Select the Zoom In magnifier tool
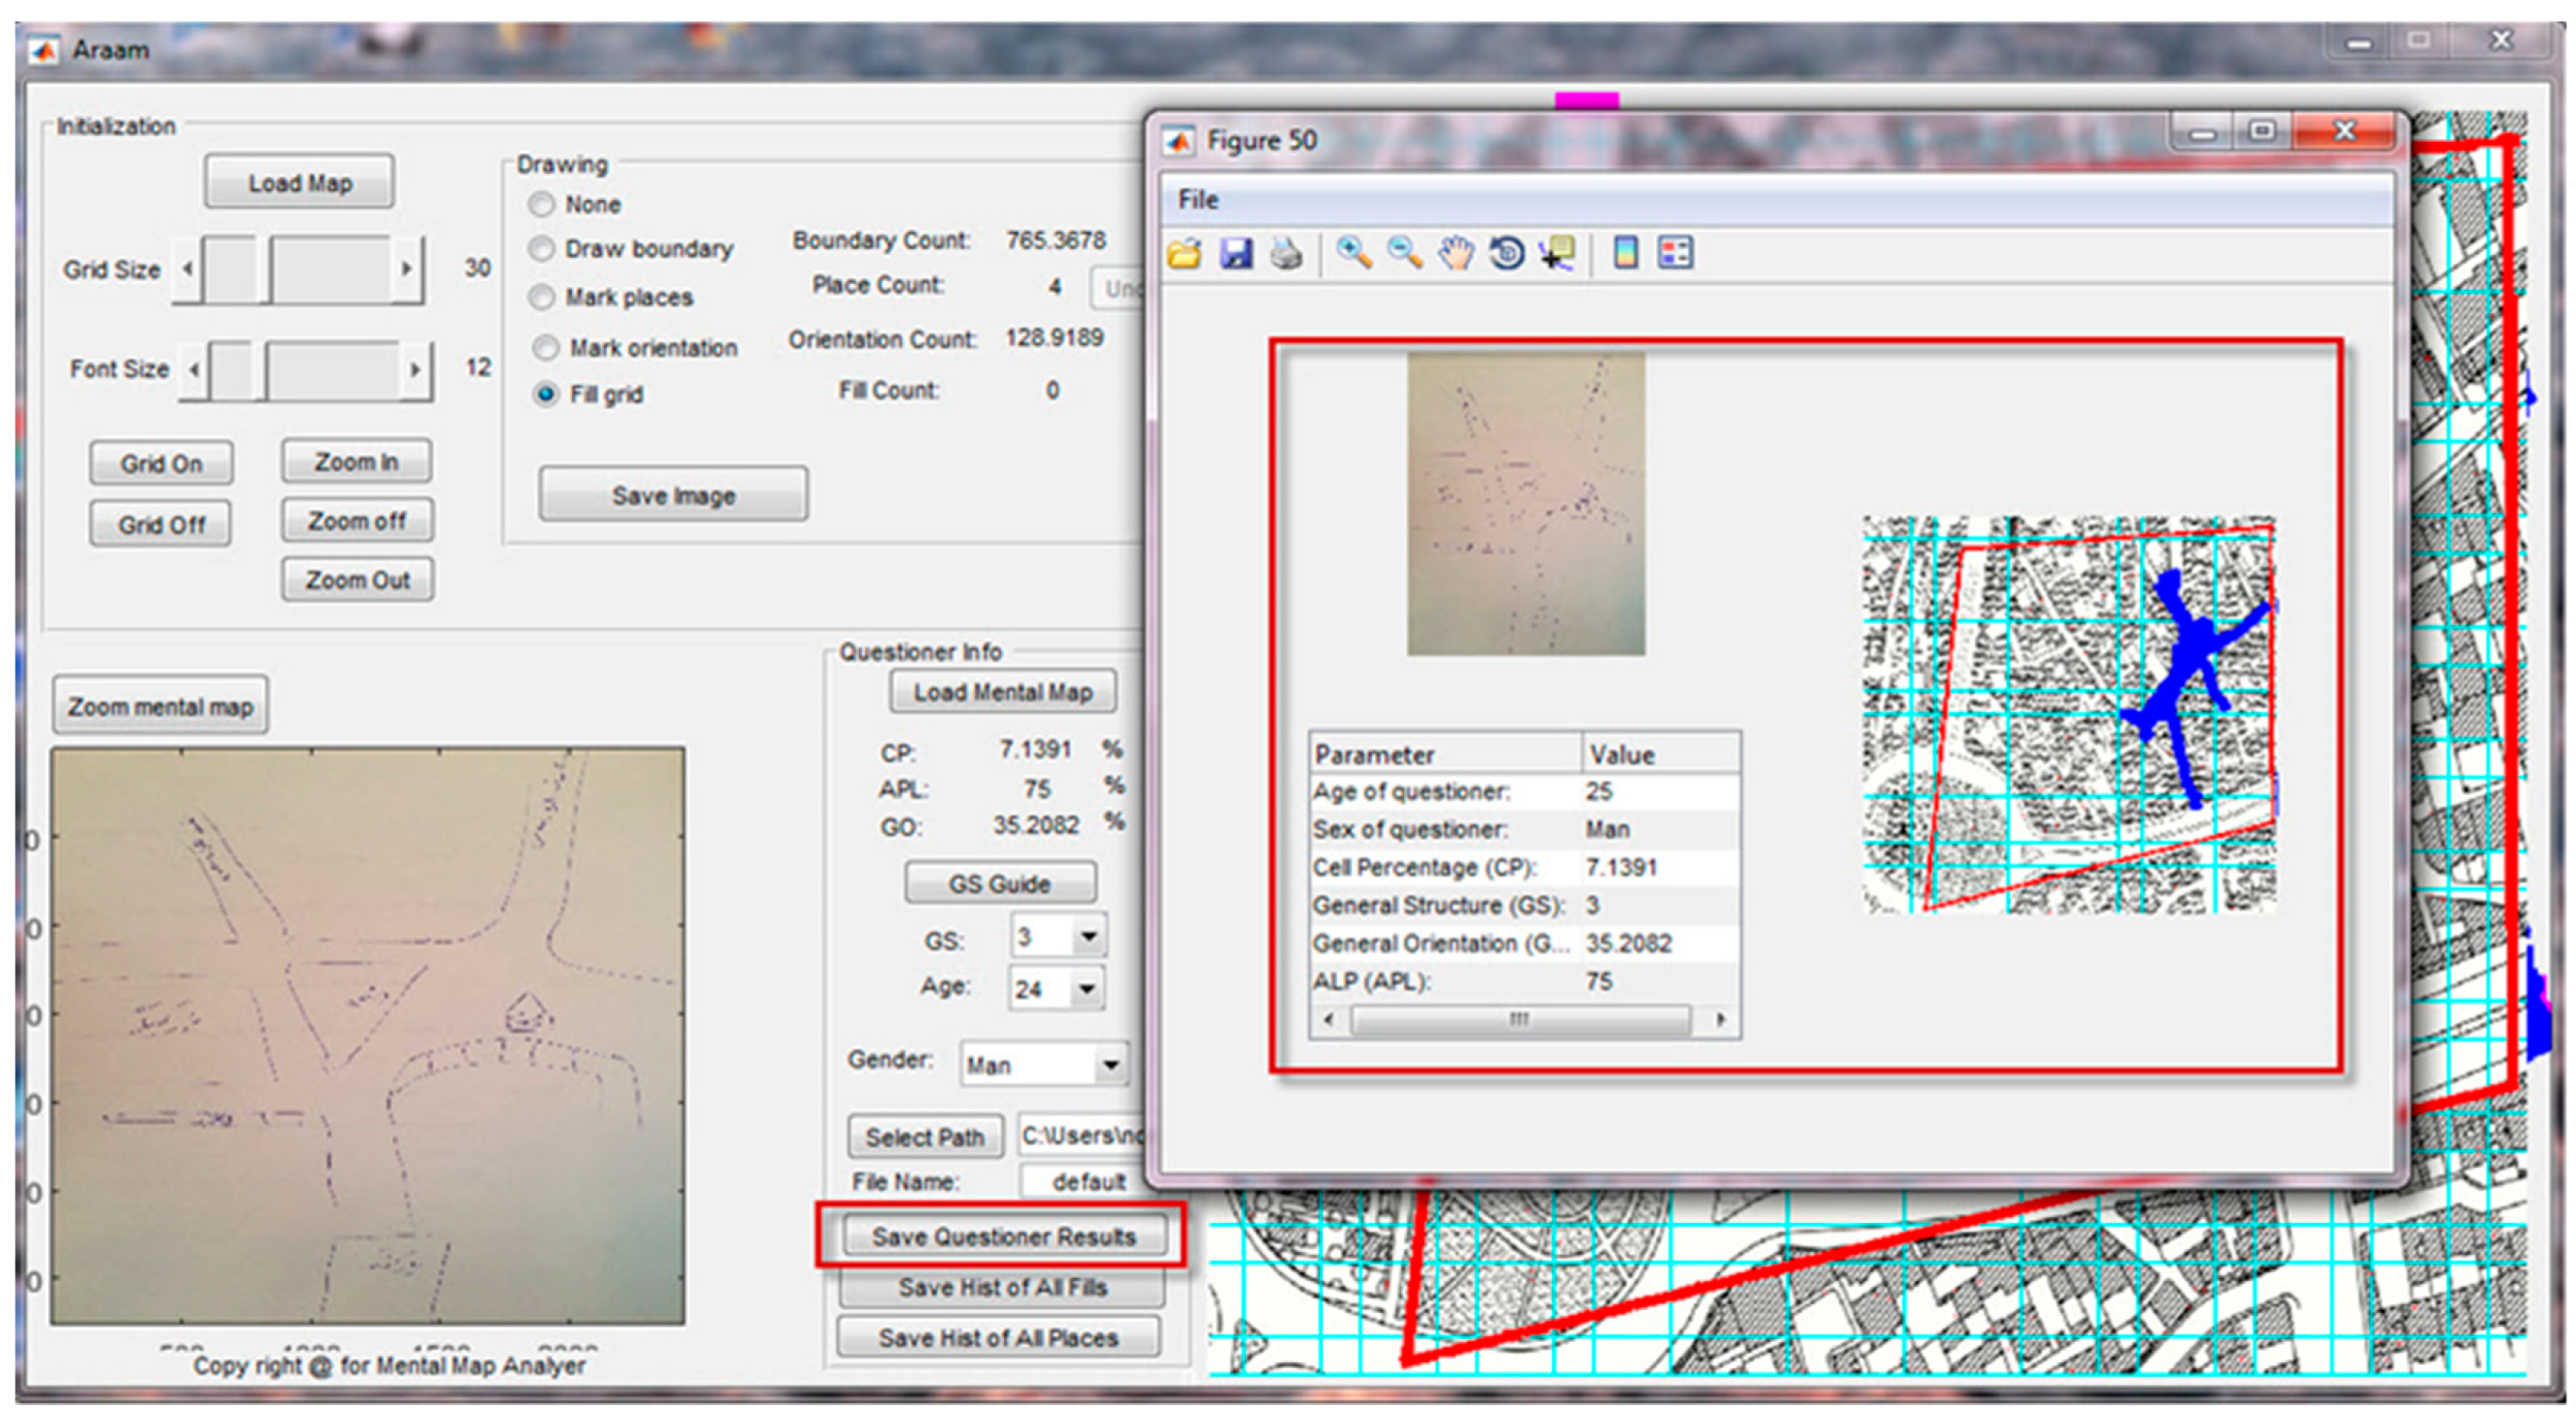The height and width of the screenshot is (1423, 2576). pos(1354,253)
